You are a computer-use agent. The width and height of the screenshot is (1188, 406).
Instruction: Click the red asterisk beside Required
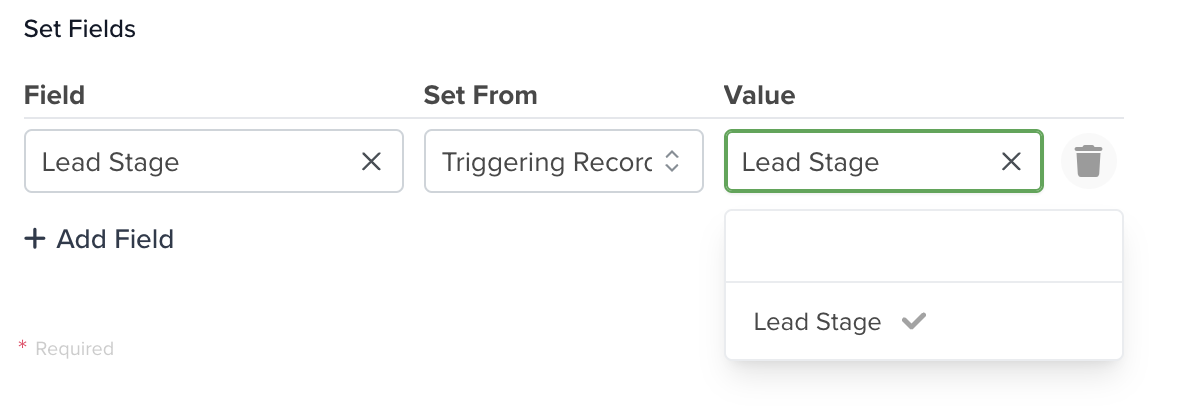(x=22, y=347)
